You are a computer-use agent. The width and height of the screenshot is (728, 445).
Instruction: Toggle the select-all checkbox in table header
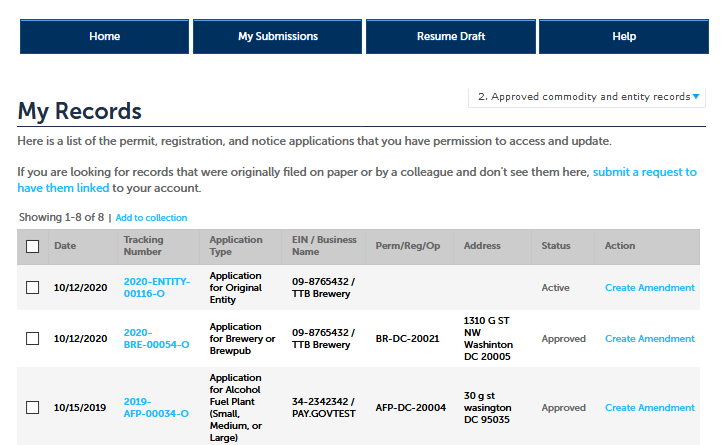[33, 246]
